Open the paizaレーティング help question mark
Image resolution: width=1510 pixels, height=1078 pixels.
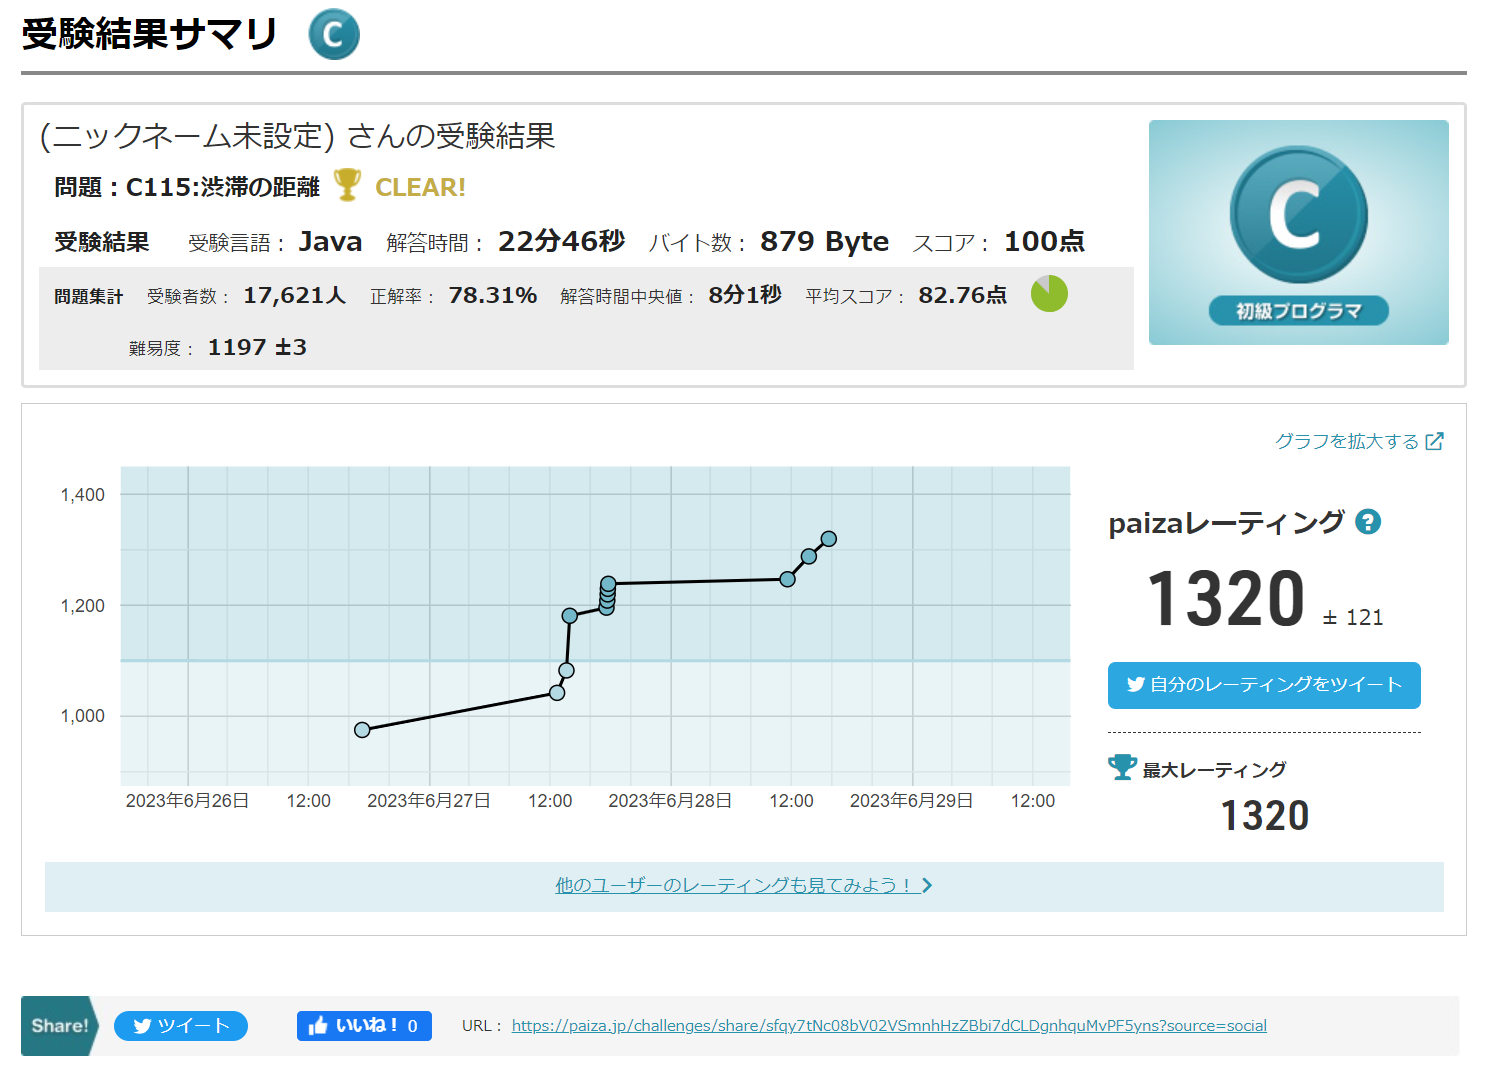click(x=1367, y=522)
